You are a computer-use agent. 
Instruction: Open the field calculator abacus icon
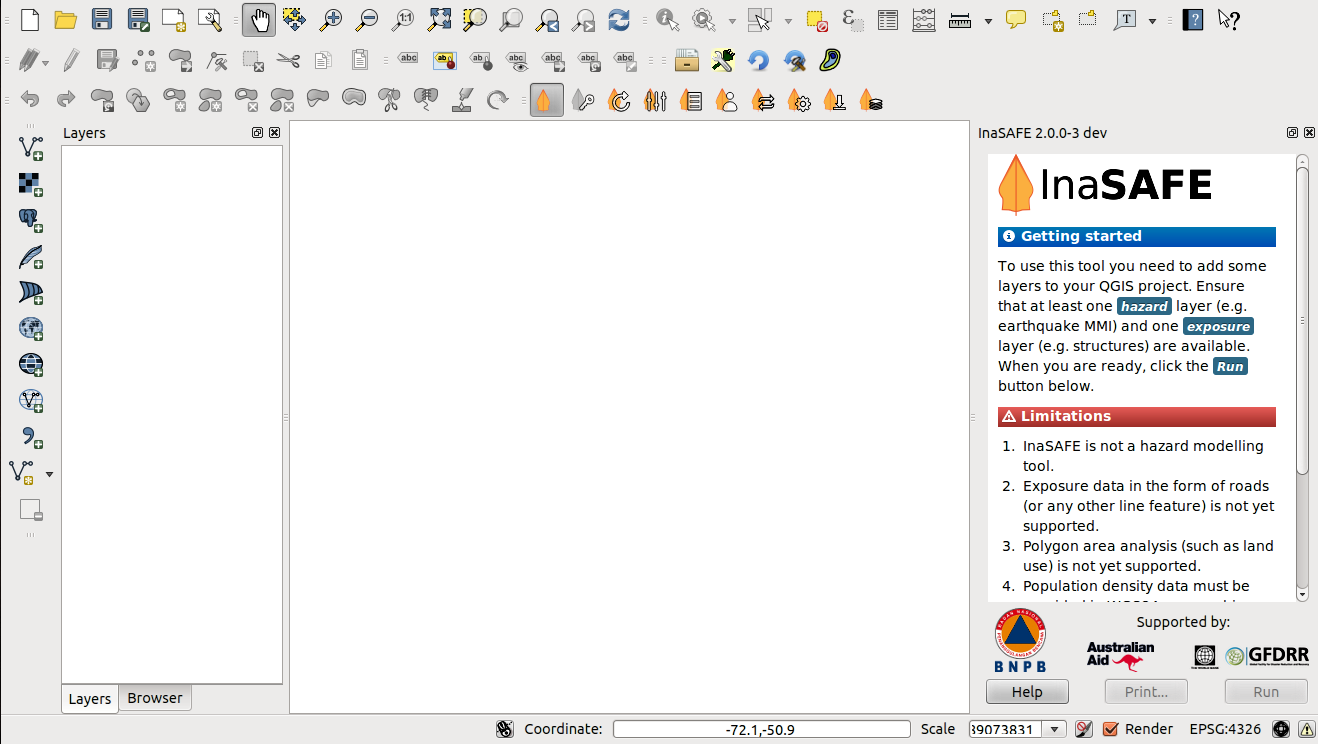(x=924, y=19)
